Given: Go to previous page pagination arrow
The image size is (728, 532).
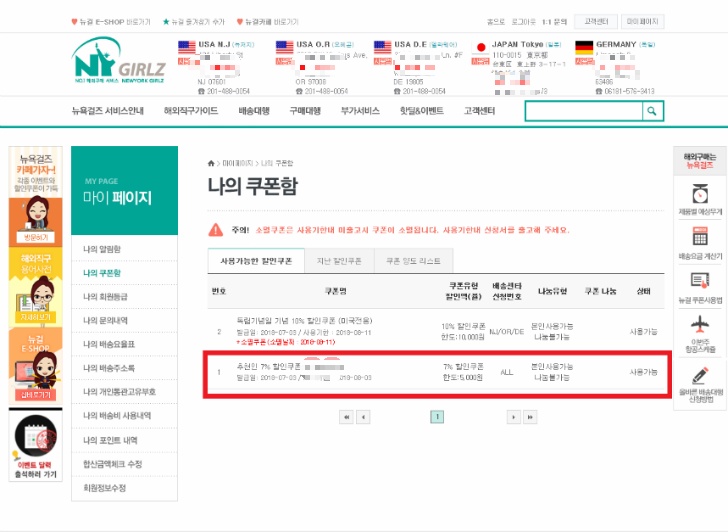Looking at the screenshot, I should [363, 417].
